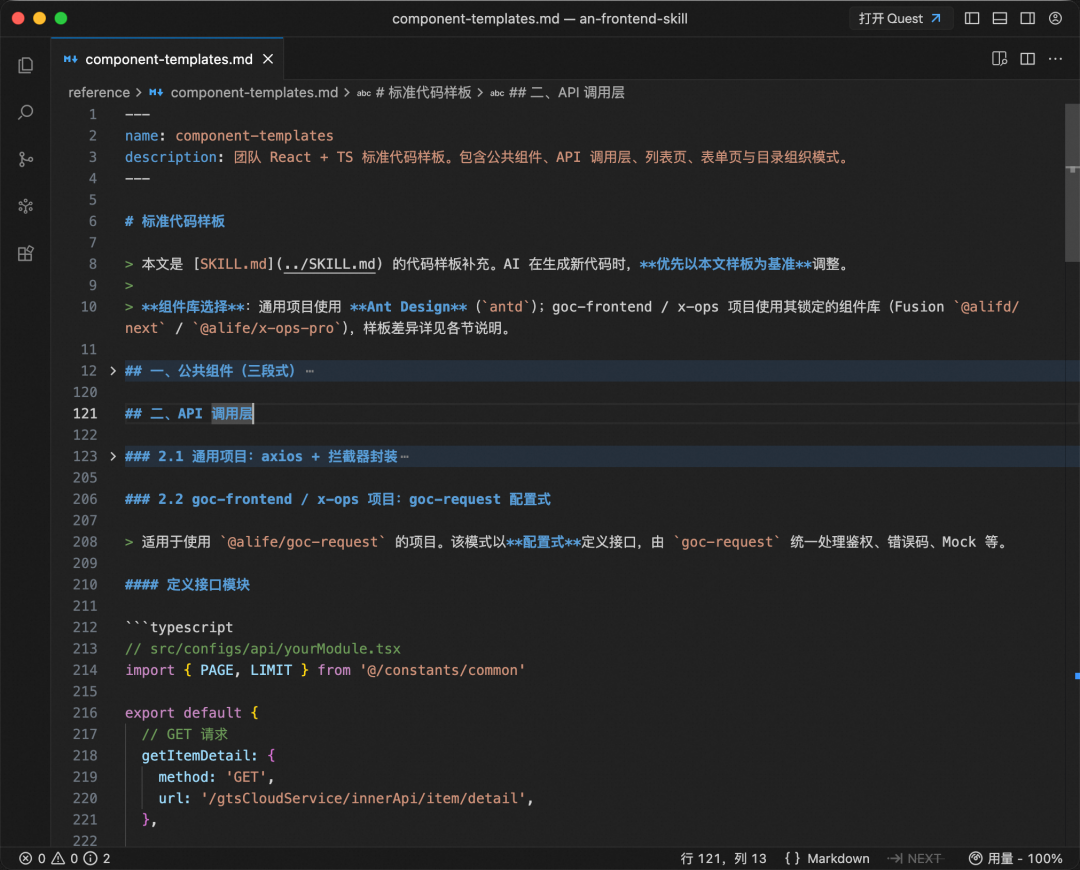The width and height of the screenshot is (1080, 870).
Task: Click the heading # 标准代码样板 on line 6
Action: [x=175, y=221]
